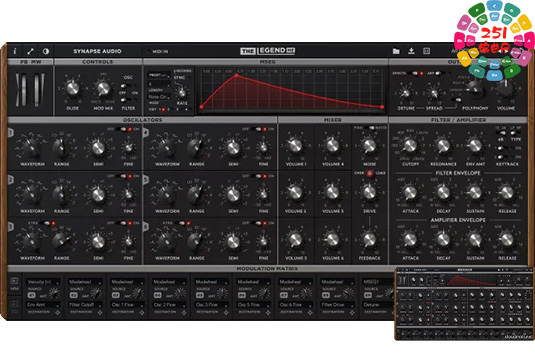
Task: Toggle the 12/24 dB filter slope switch
Action: [x=501, y=133]
